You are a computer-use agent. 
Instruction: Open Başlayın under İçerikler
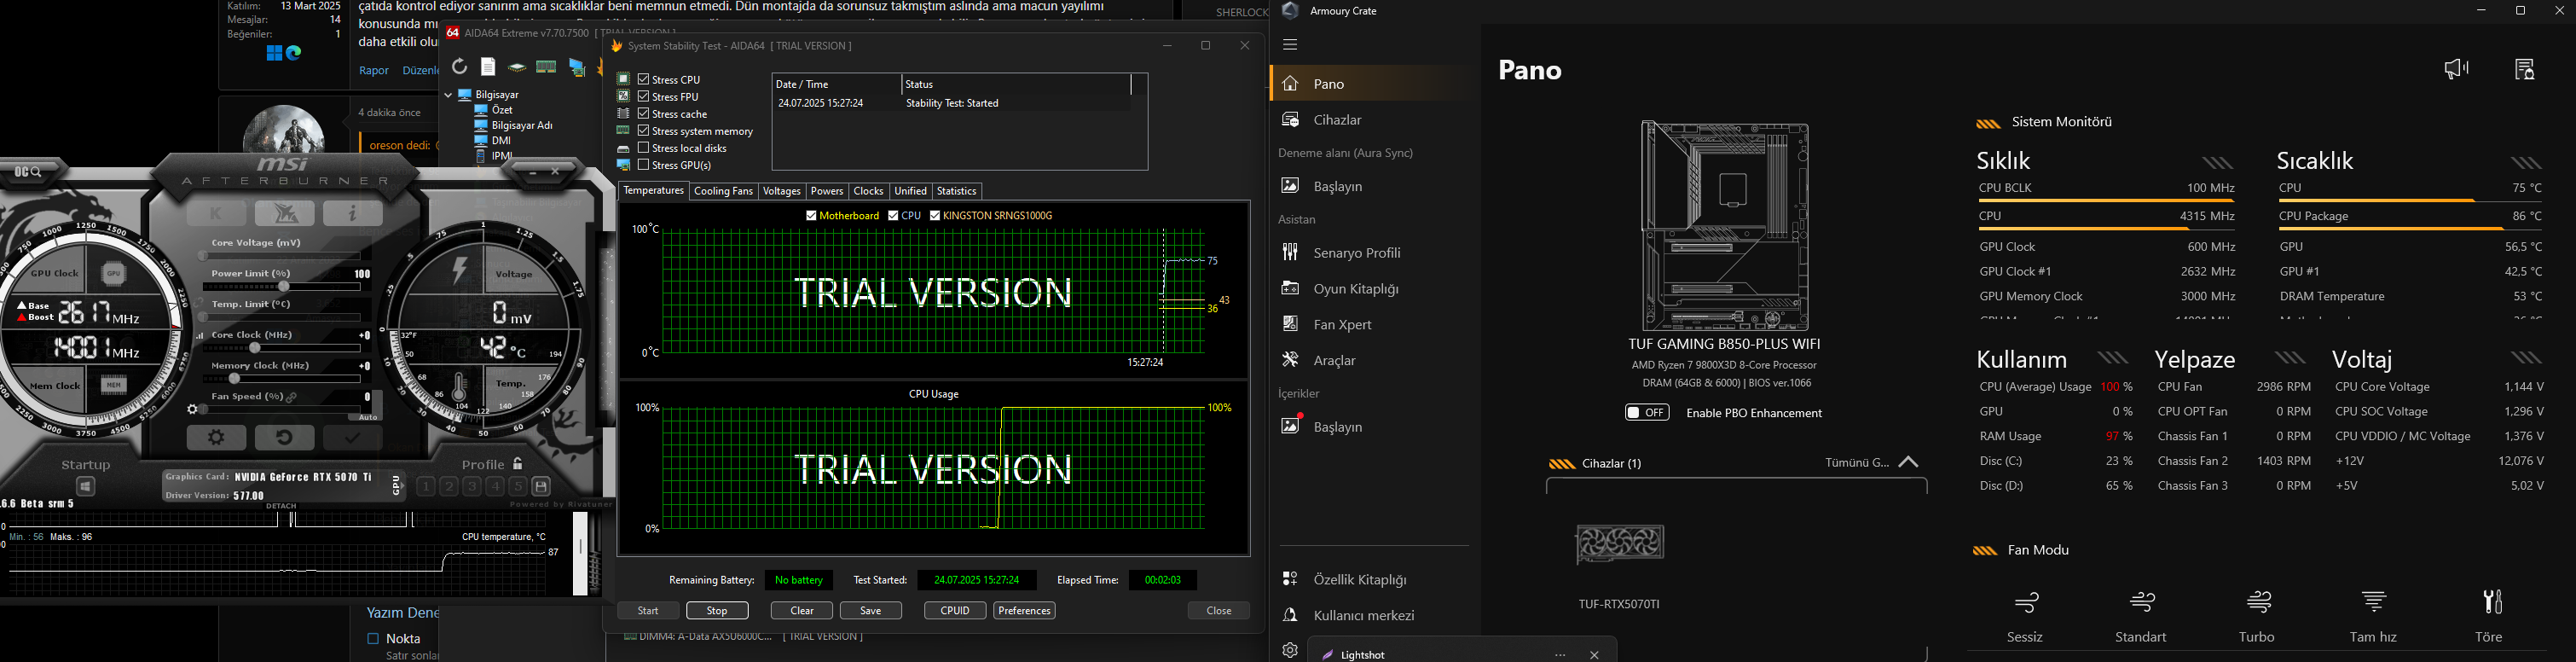(1374, 427)
